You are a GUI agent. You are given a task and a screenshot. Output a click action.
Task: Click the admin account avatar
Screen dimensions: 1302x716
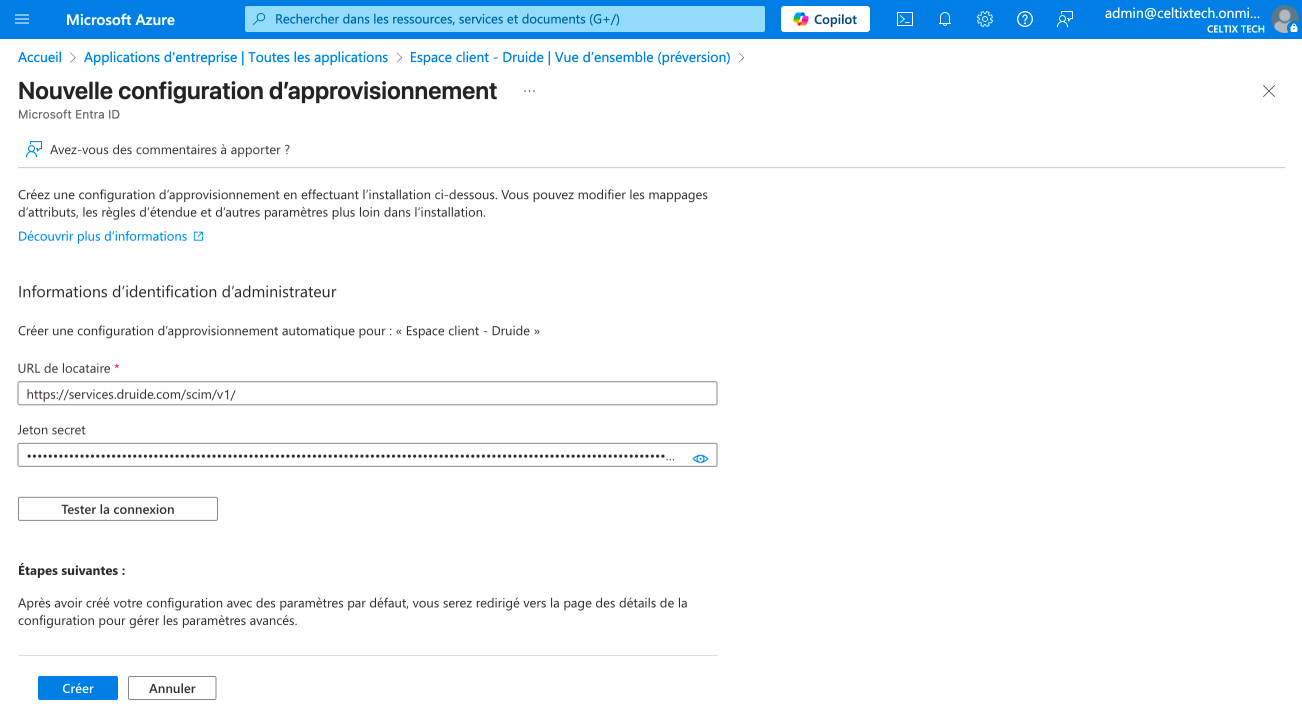coord(1283,19)
